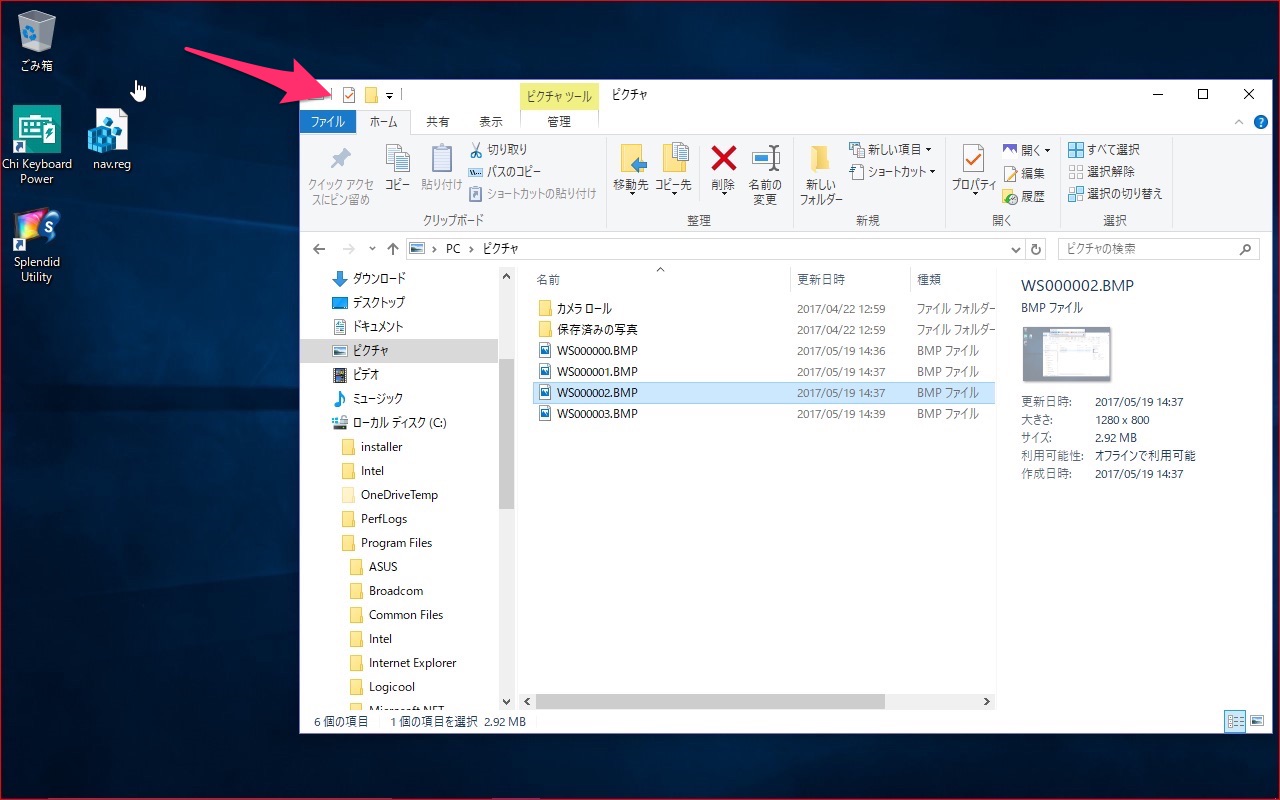This screenshot has width=1280, height=800.
Task: Switch to large icons view in status bar
Action: pyautogui.click(x=1257, y=721)
